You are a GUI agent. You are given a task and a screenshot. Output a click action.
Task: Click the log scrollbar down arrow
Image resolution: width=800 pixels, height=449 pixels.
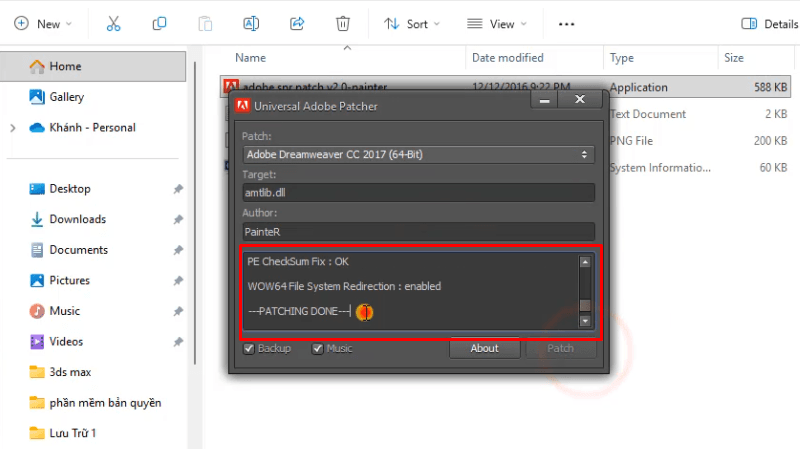point(585,322)
